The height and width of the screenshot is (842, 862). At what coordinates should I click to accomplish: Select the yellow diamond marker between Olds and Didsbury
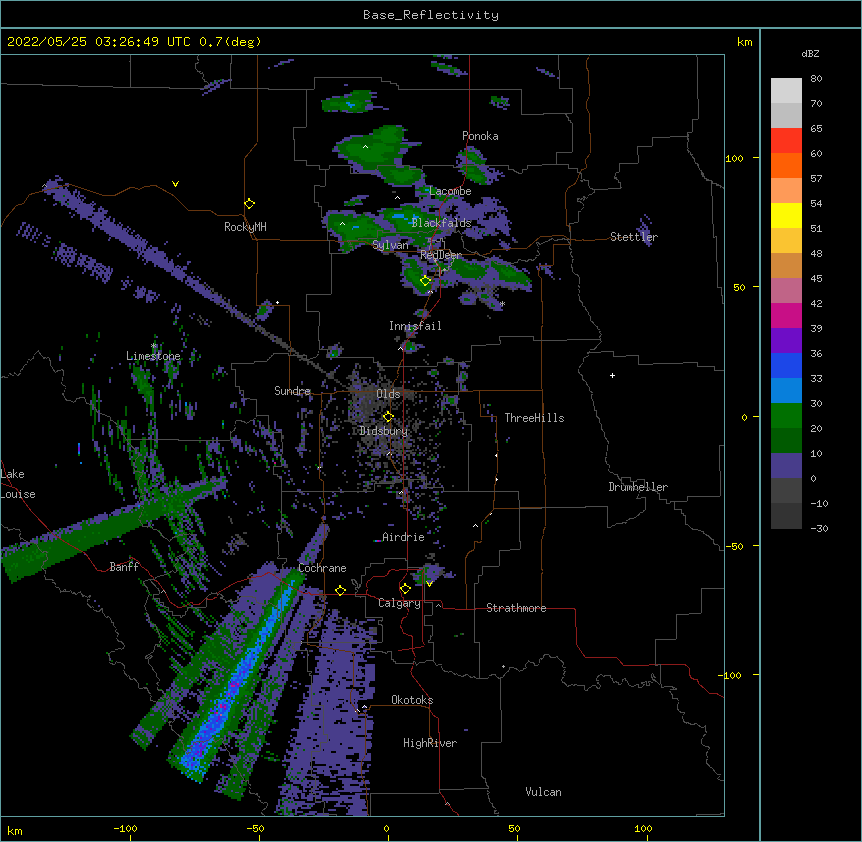[388, 417]
